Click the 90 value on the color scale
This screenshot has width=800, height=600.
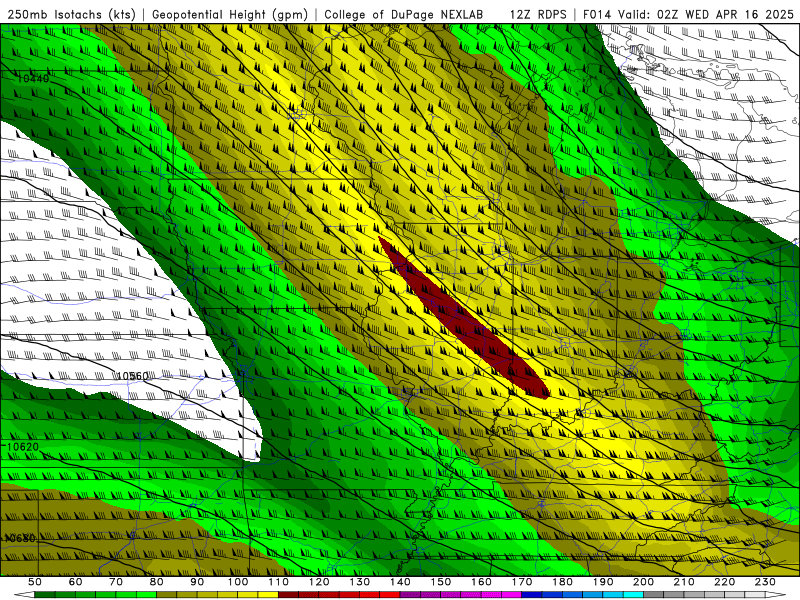click(197, 582)
